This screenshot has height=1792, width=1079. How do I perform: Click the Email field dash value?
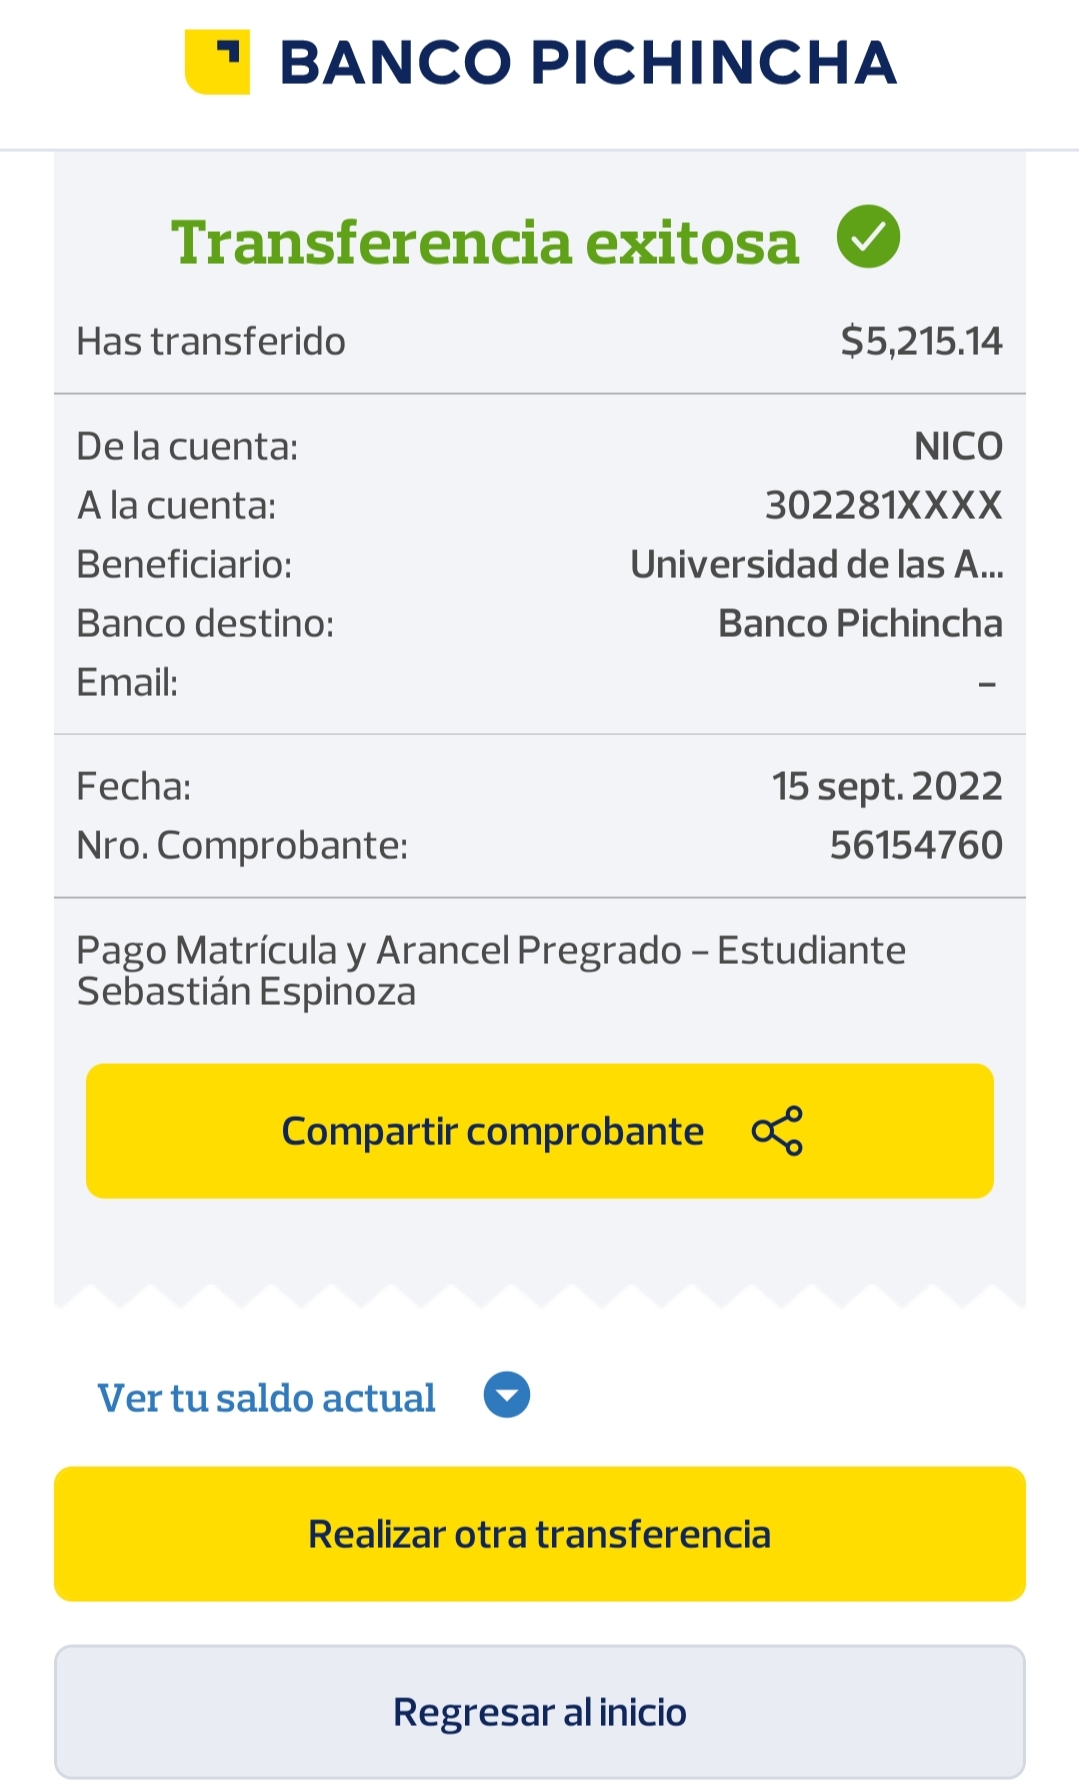987,685
